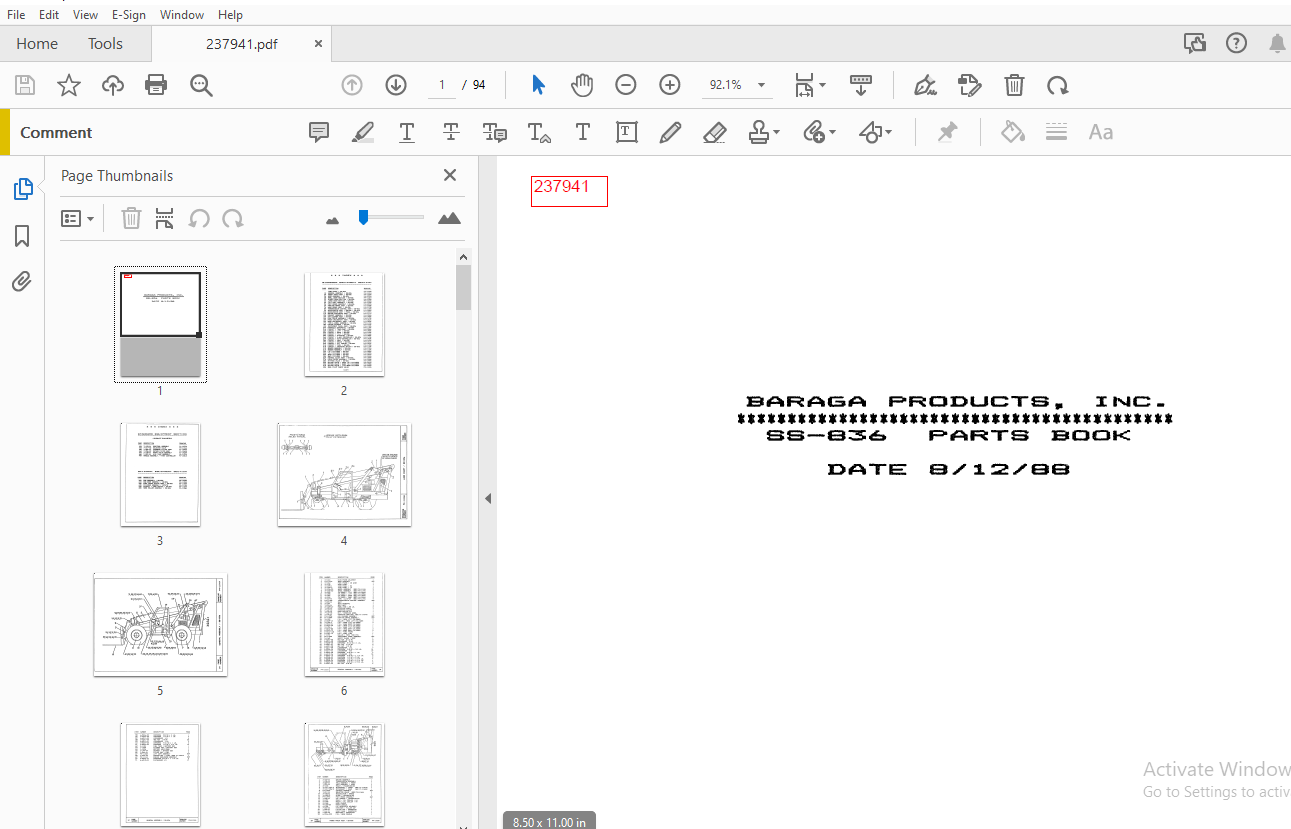The width and height of the screenshot is (1291, 829).
Task: Open the Bookmarks sidebar panel
Action: coord(22,236)
